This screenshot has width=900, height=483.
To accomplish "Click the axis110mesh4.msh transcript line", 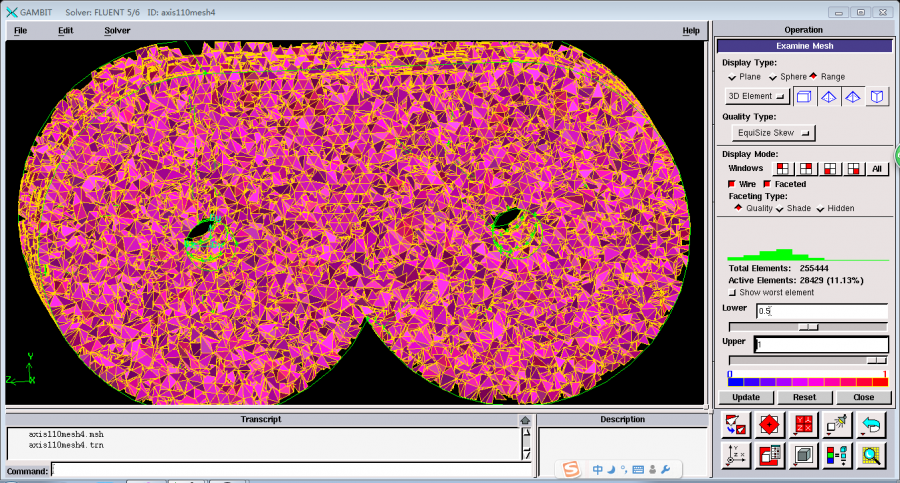I will [66, 435].
